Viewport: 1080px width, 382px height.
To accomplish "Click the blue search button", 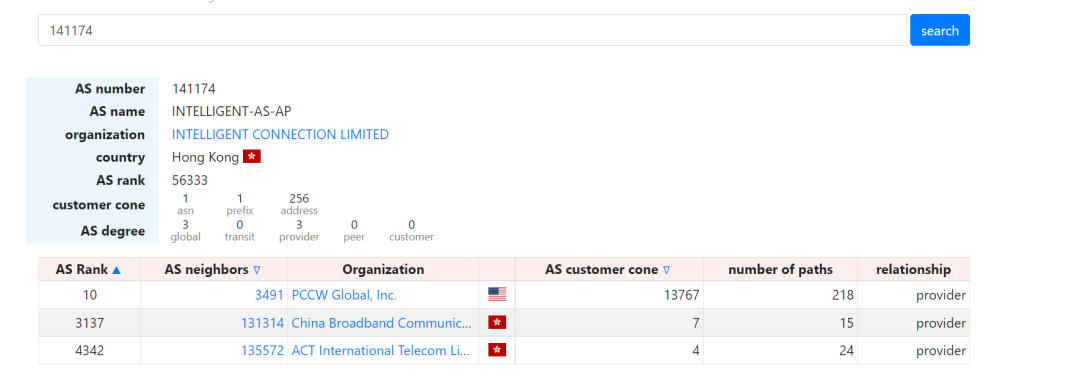I will pyautogui.click(x=939, y=30).
